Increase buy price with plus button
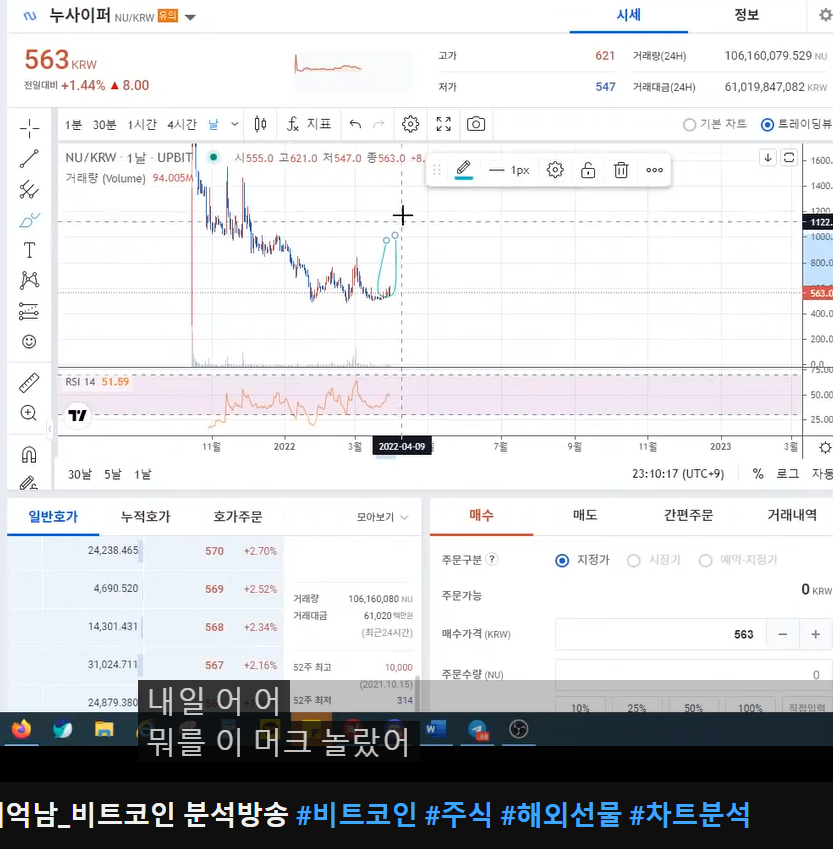Viewport: 833px width, 849px height. 815,634
